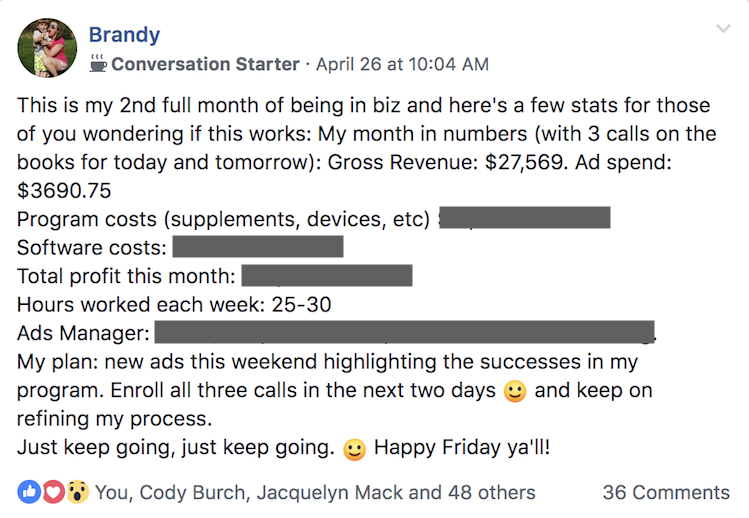Click the redacted block beside Software costs
749x518 pixels.
click(258, 246)
